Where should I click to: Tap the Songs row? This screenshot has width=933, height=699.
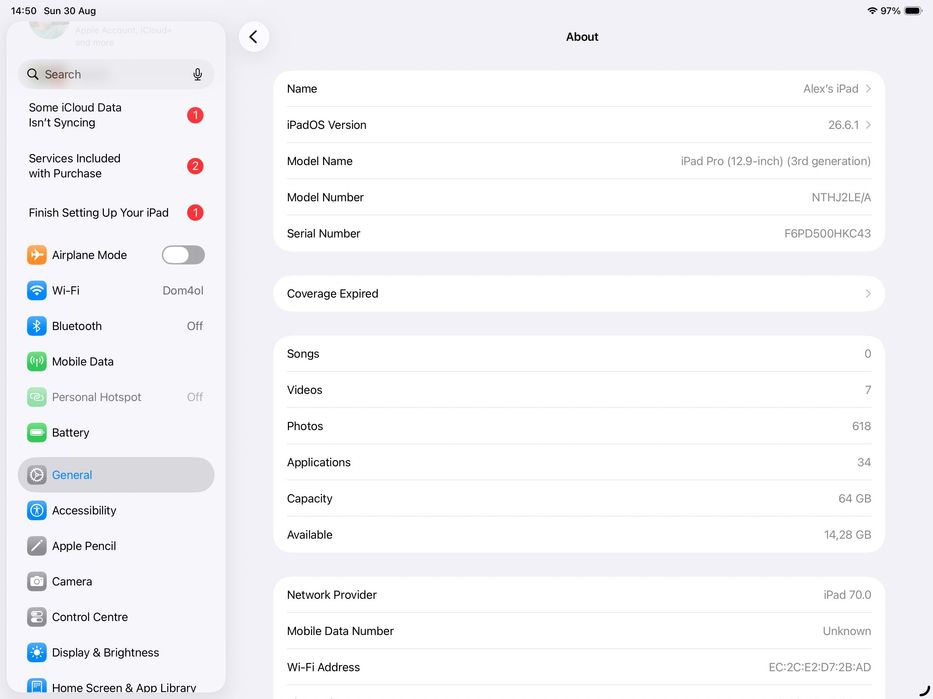click(x=579, y=354)
